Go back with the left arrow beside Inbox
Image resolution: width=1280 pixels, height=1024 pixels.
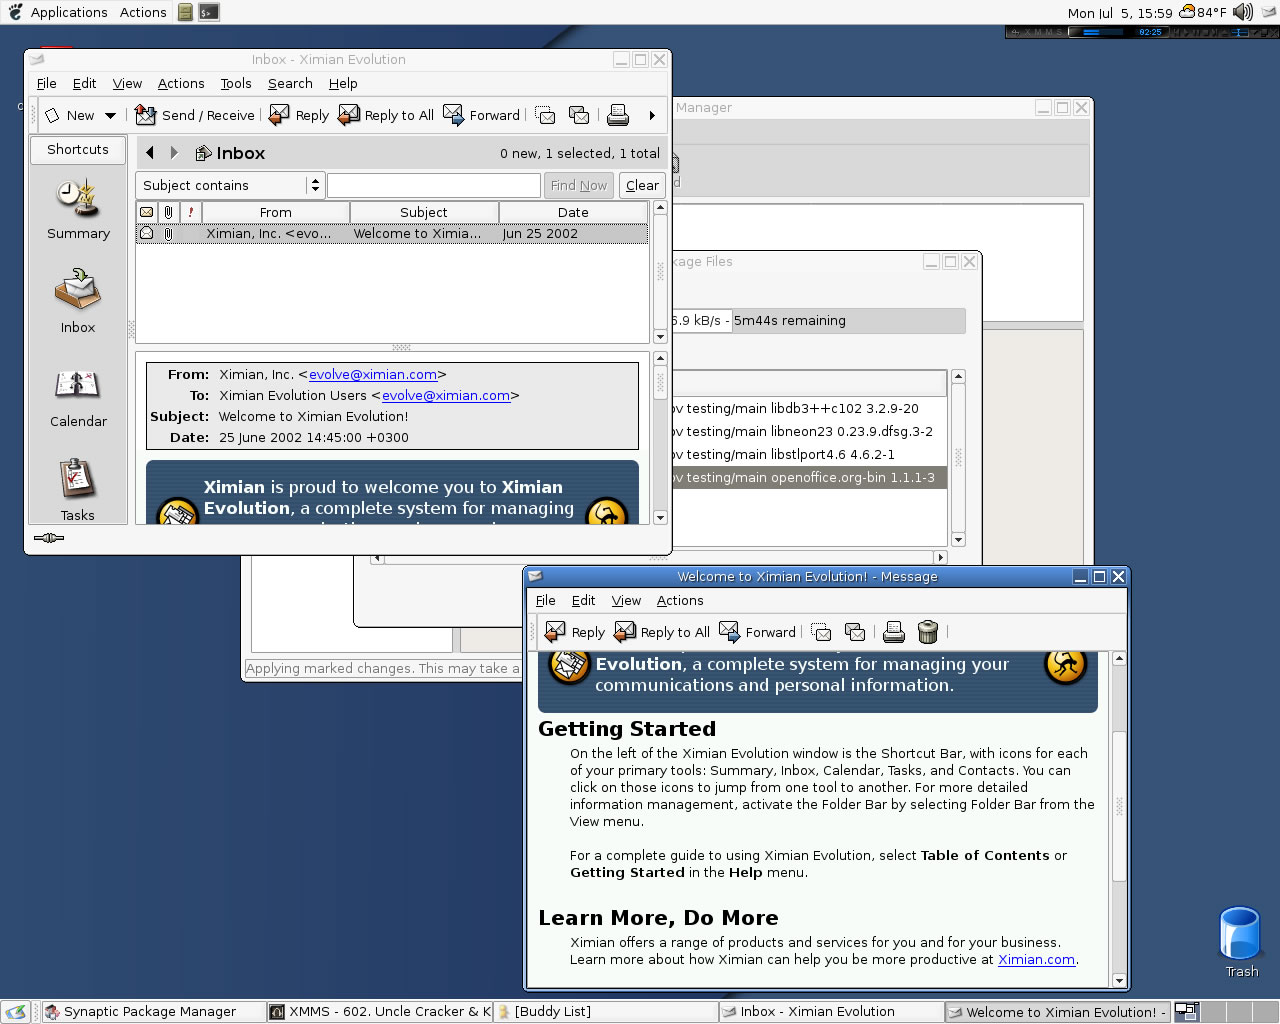[150, 153]
